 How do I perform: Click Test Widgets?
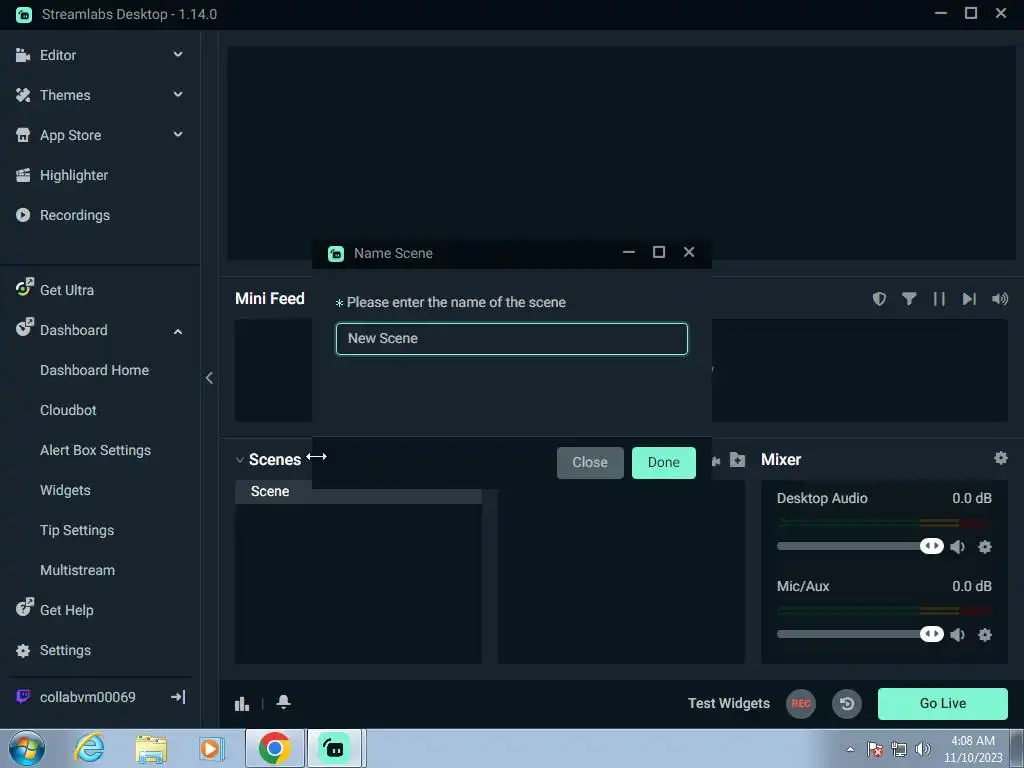click(729, 703)
